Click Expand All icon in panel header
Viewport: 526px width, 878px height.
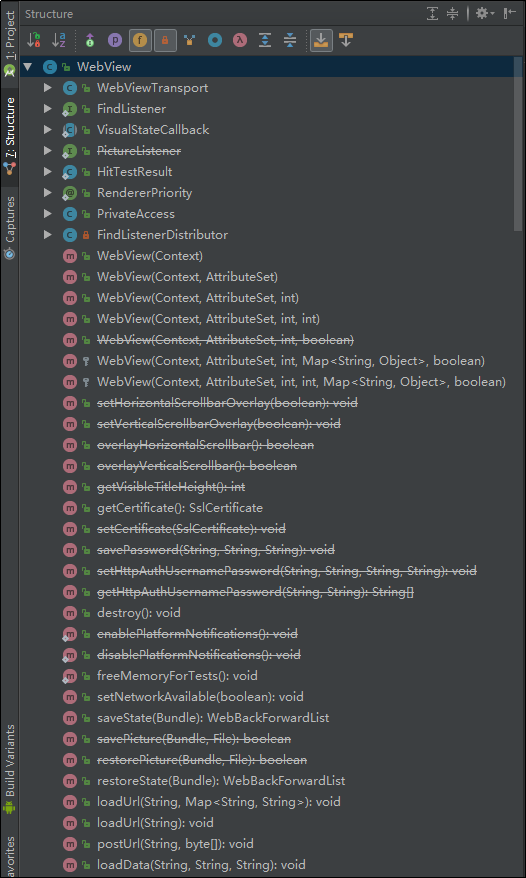[432, 13]
